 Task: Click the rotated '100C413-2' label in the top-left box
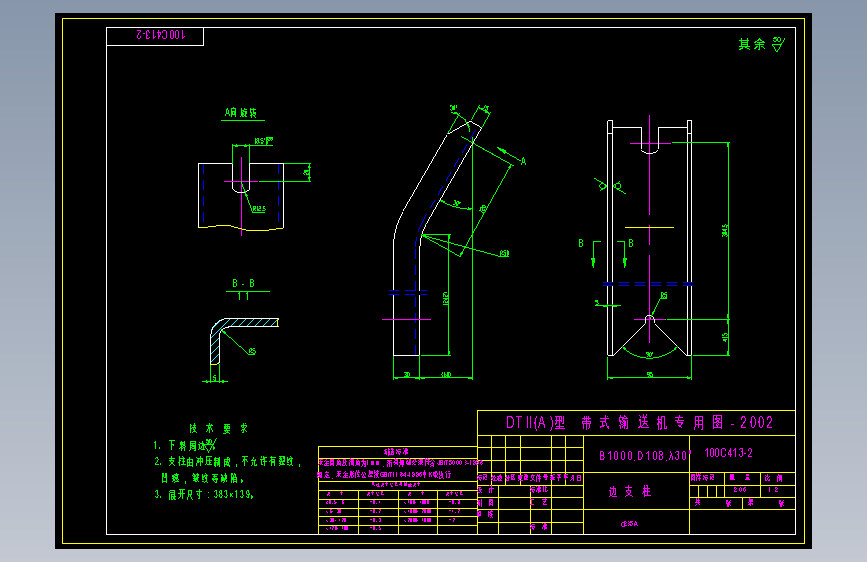tap(161, 35)
